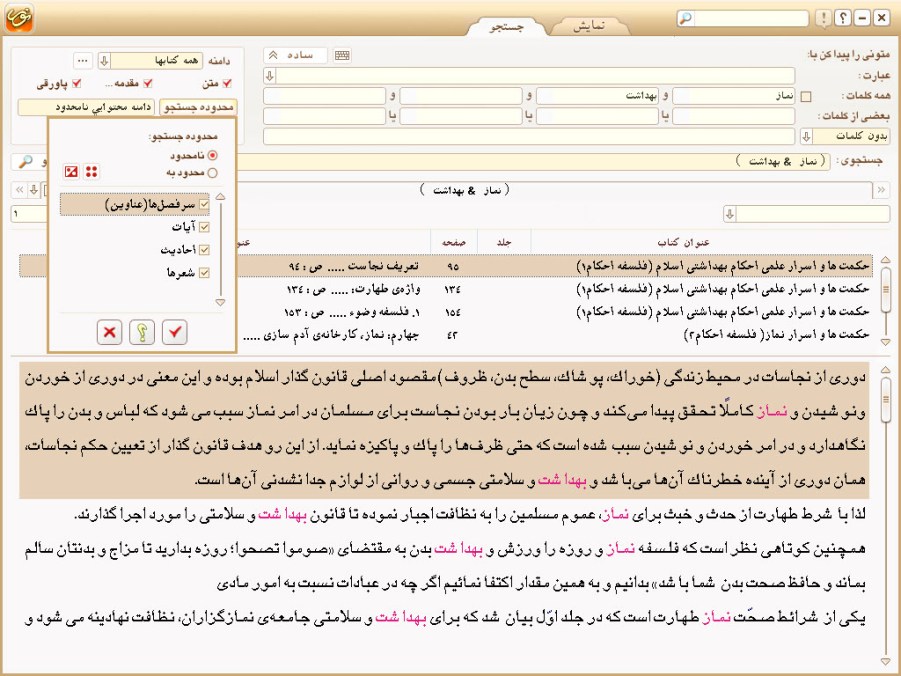
Task: Click the بدون کلمات exclusion input field
Action: coord(531,136)
